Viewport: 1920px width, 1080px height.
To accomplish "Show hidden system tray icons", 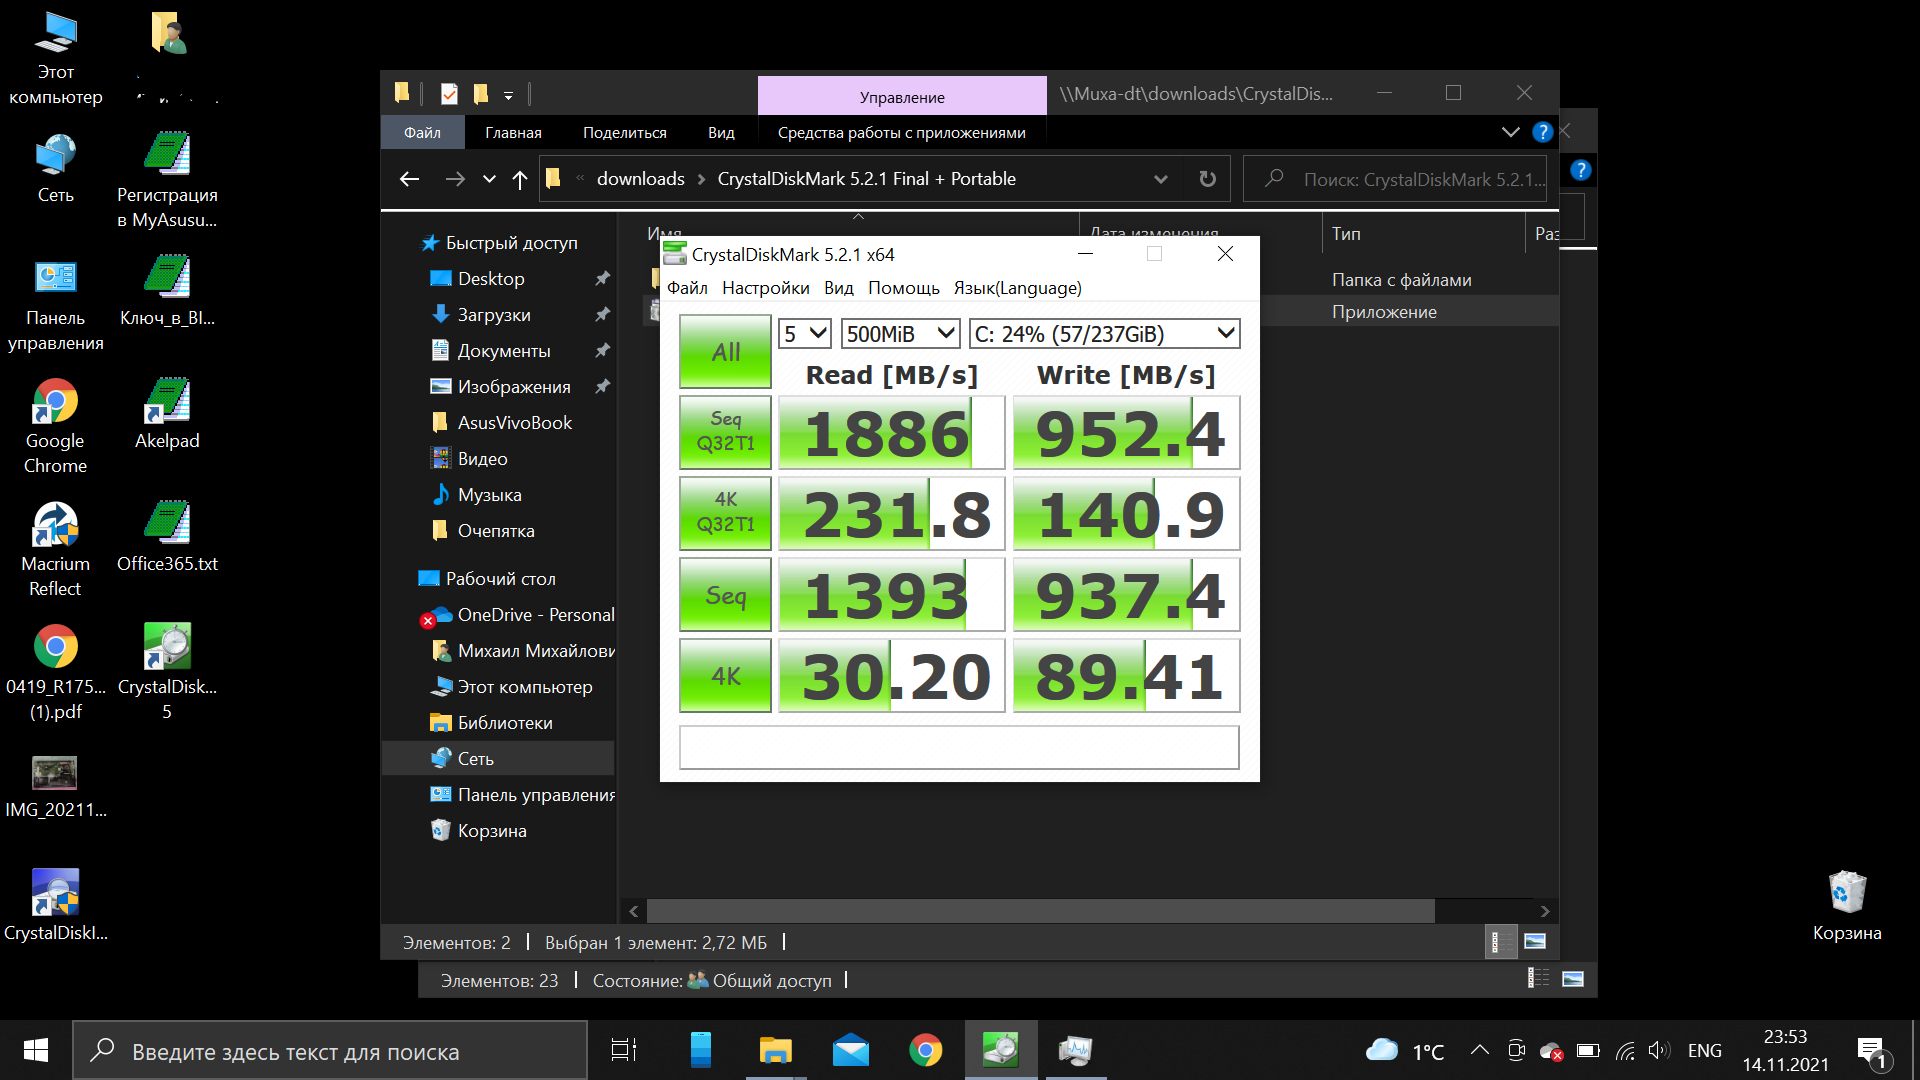I will (x=1479, y=1050).
